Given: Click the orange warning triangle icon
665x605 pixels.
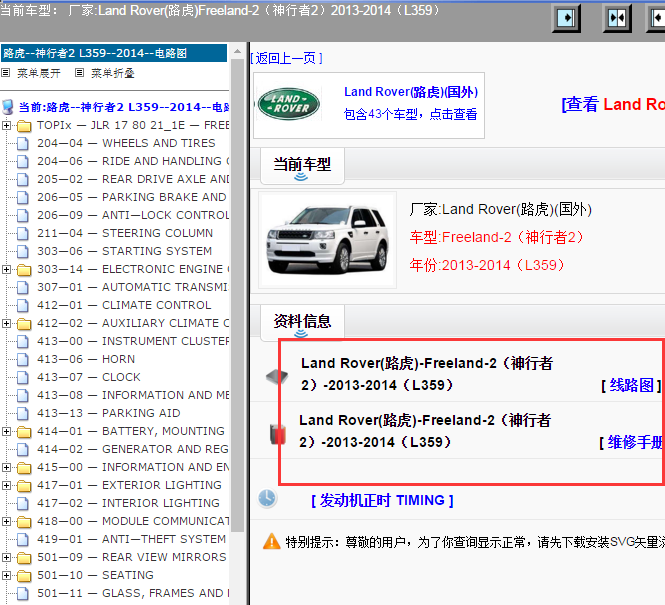Looking at the screenshot, I should click(x=271, y=541).
